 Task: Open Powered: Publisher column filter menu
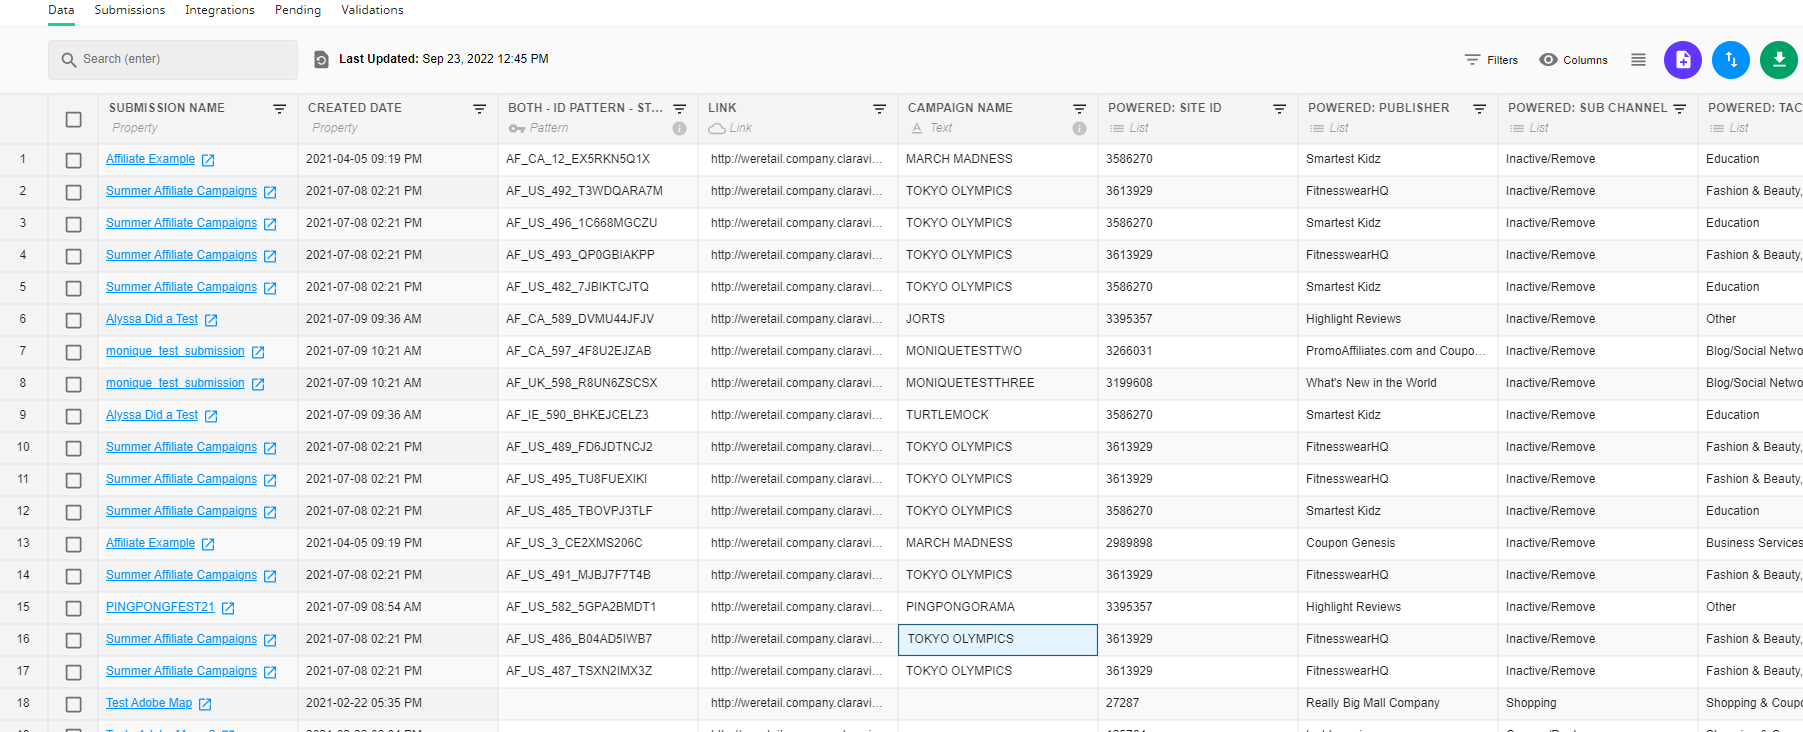1480,109
